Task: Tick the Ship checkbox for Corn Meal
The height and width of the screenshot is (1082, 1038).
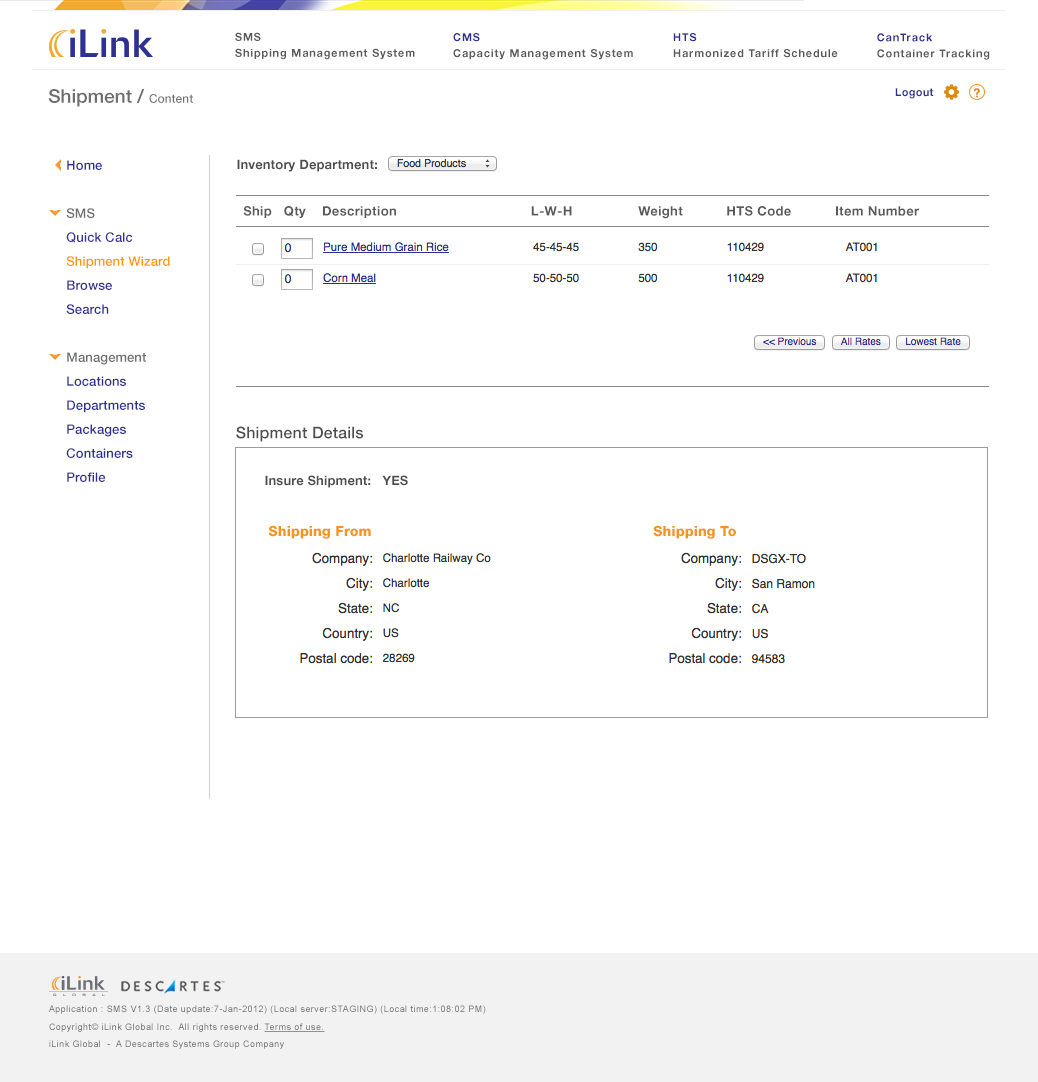Action: click(x=258, y=280)
